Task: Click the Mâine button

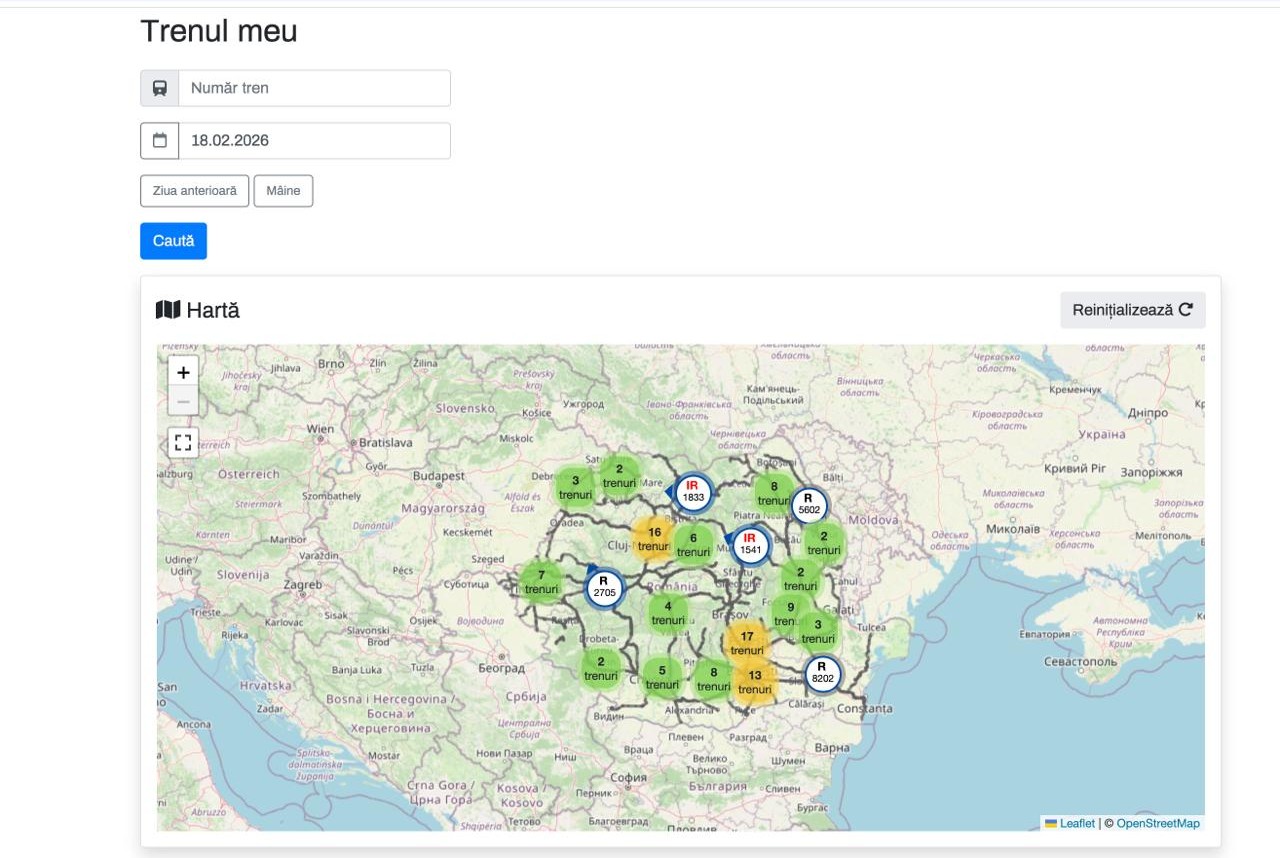Action: pos(283,191)
